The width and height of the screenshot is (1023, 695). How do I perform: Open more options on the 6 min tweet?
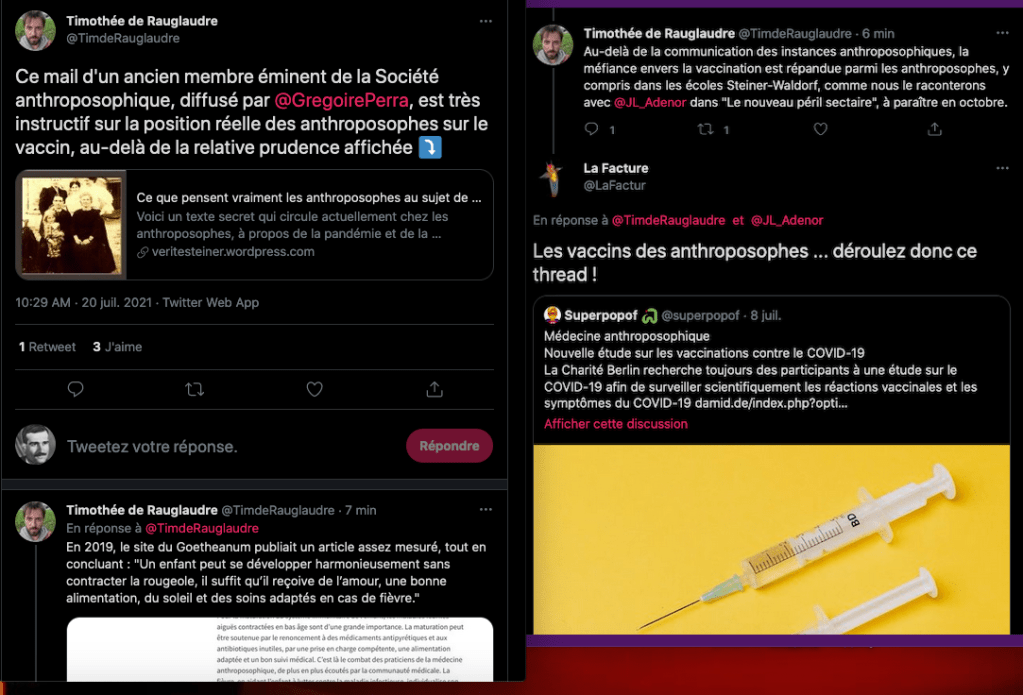[x=1002, y=33]
